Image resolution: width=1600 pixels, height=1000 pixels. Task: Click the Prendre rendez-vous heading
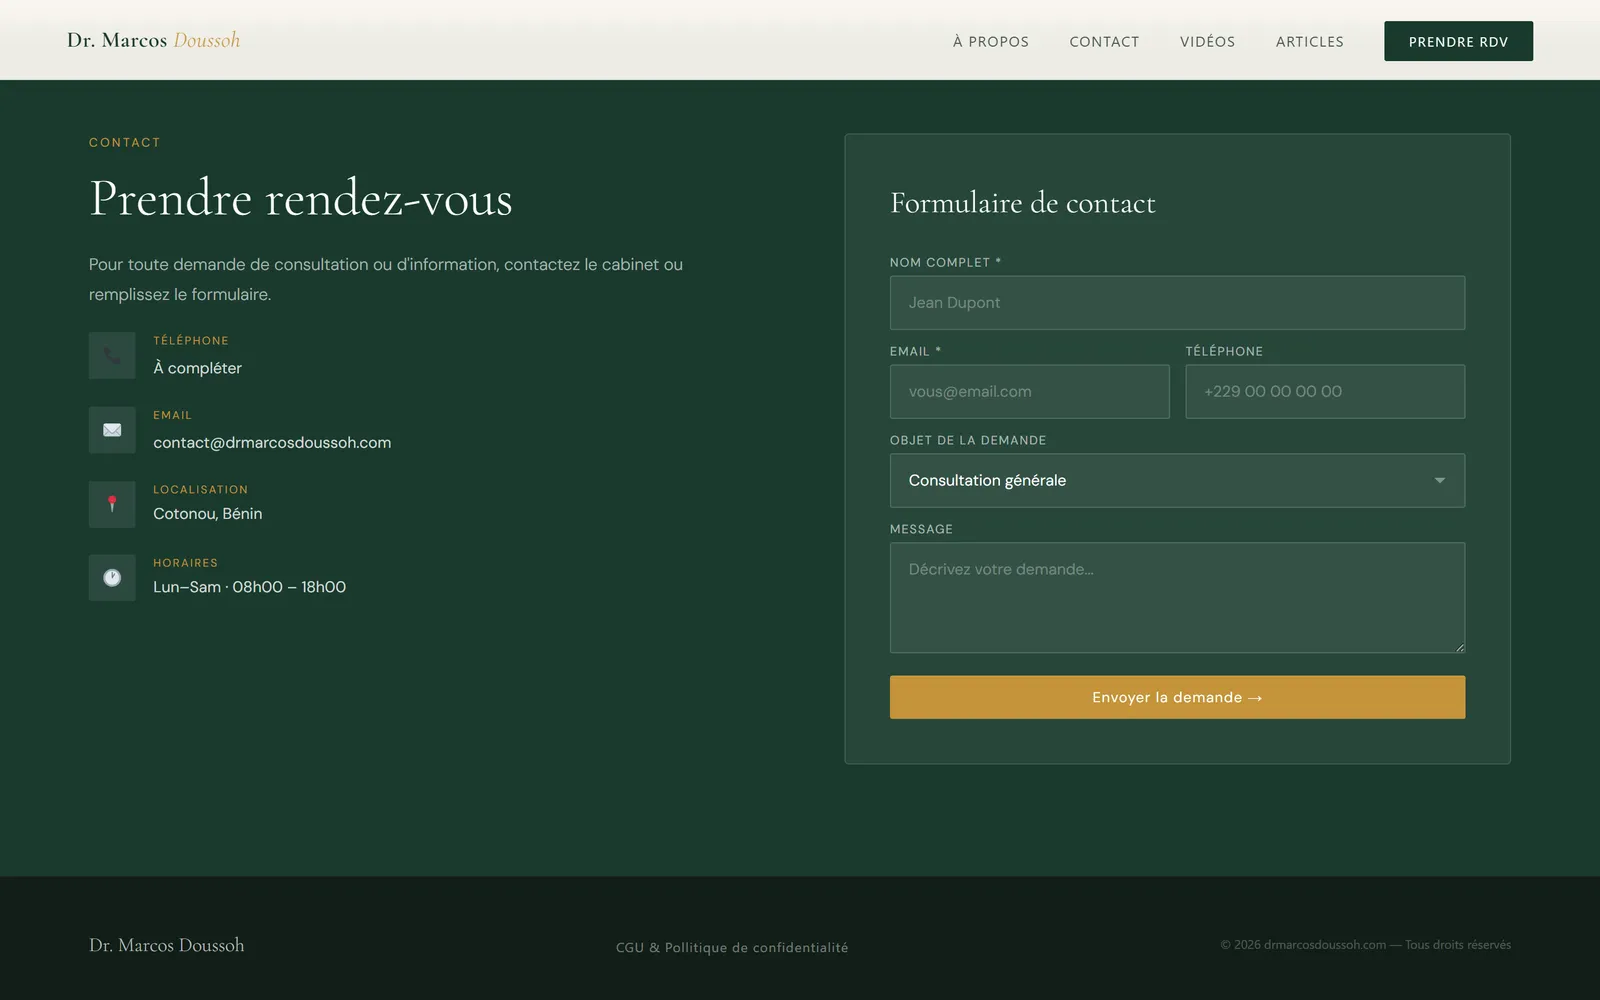coord(301,198)
